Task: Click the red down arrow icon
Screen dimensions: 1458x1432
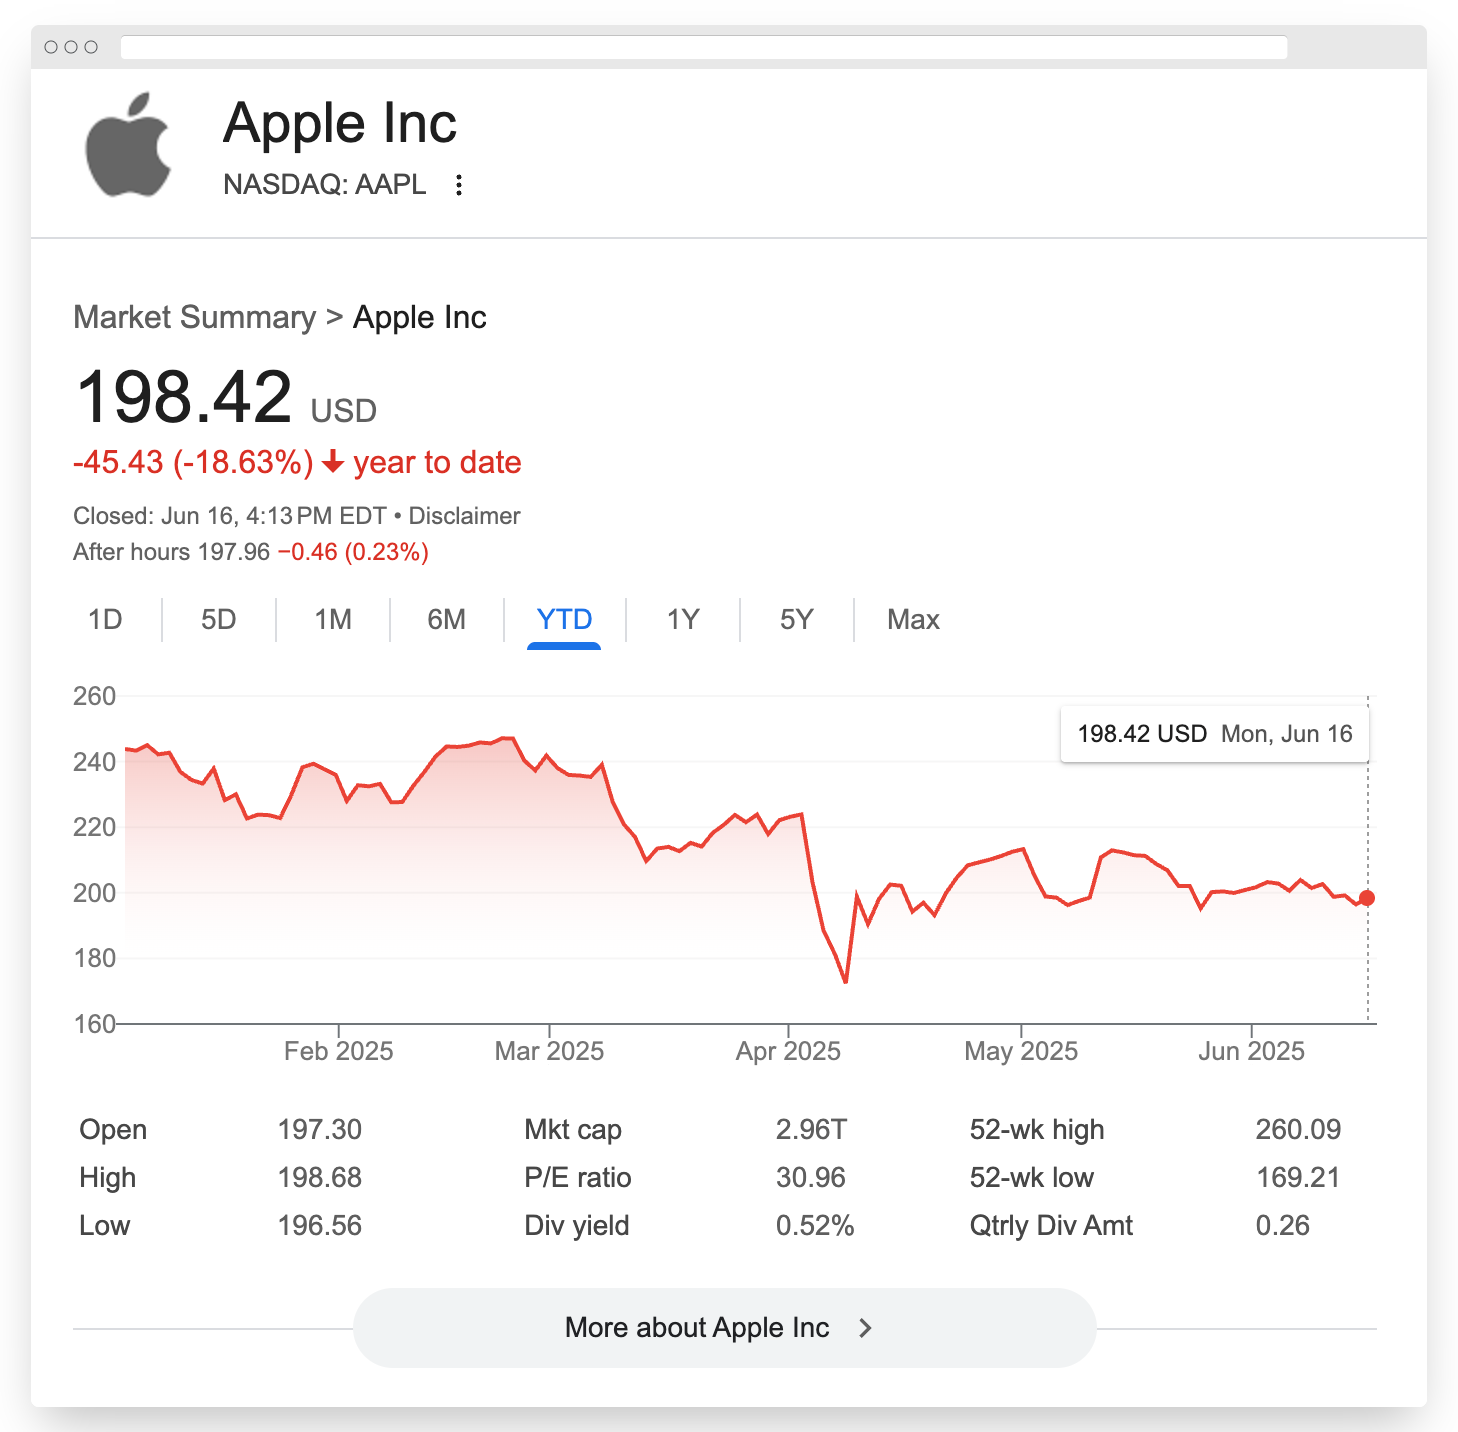Action: pyautogui.click(x=334, y=462)
